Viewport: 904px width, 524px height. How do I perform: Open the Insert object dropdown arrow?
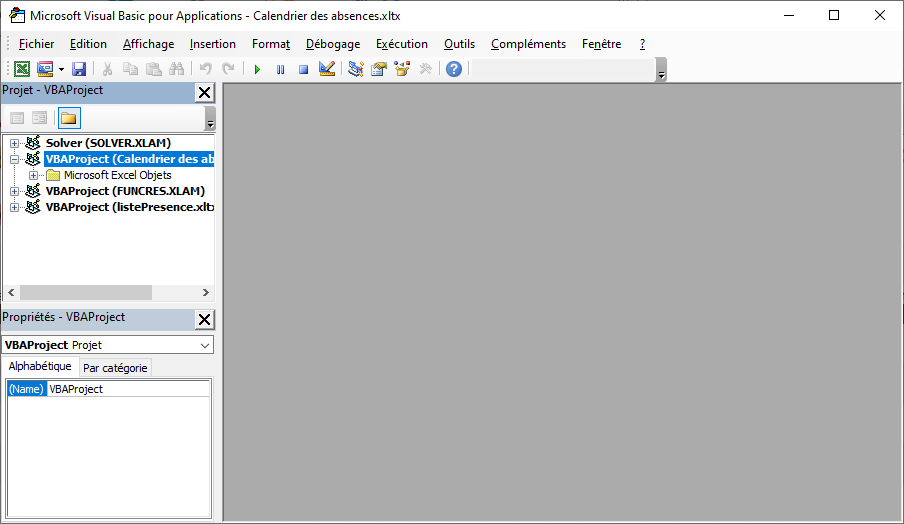(x=61, y=69)
